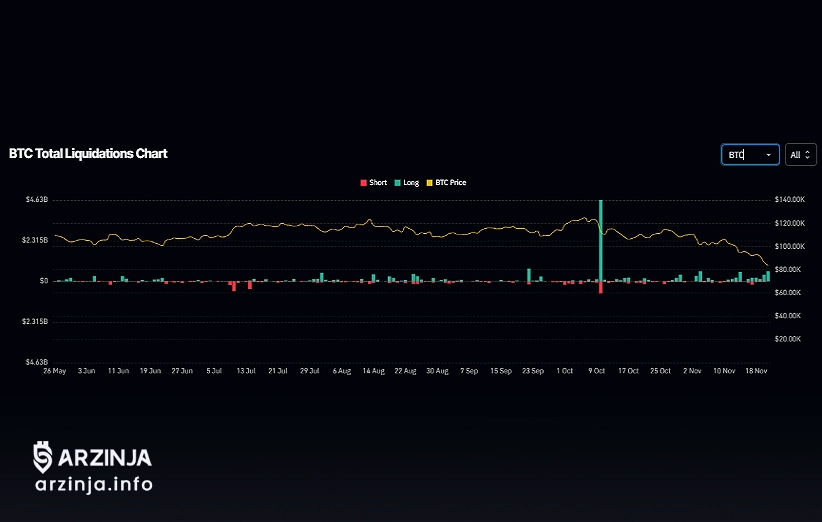Open the arzinja.info link
This screenshot has width=822, height=522.
(93, 485)
